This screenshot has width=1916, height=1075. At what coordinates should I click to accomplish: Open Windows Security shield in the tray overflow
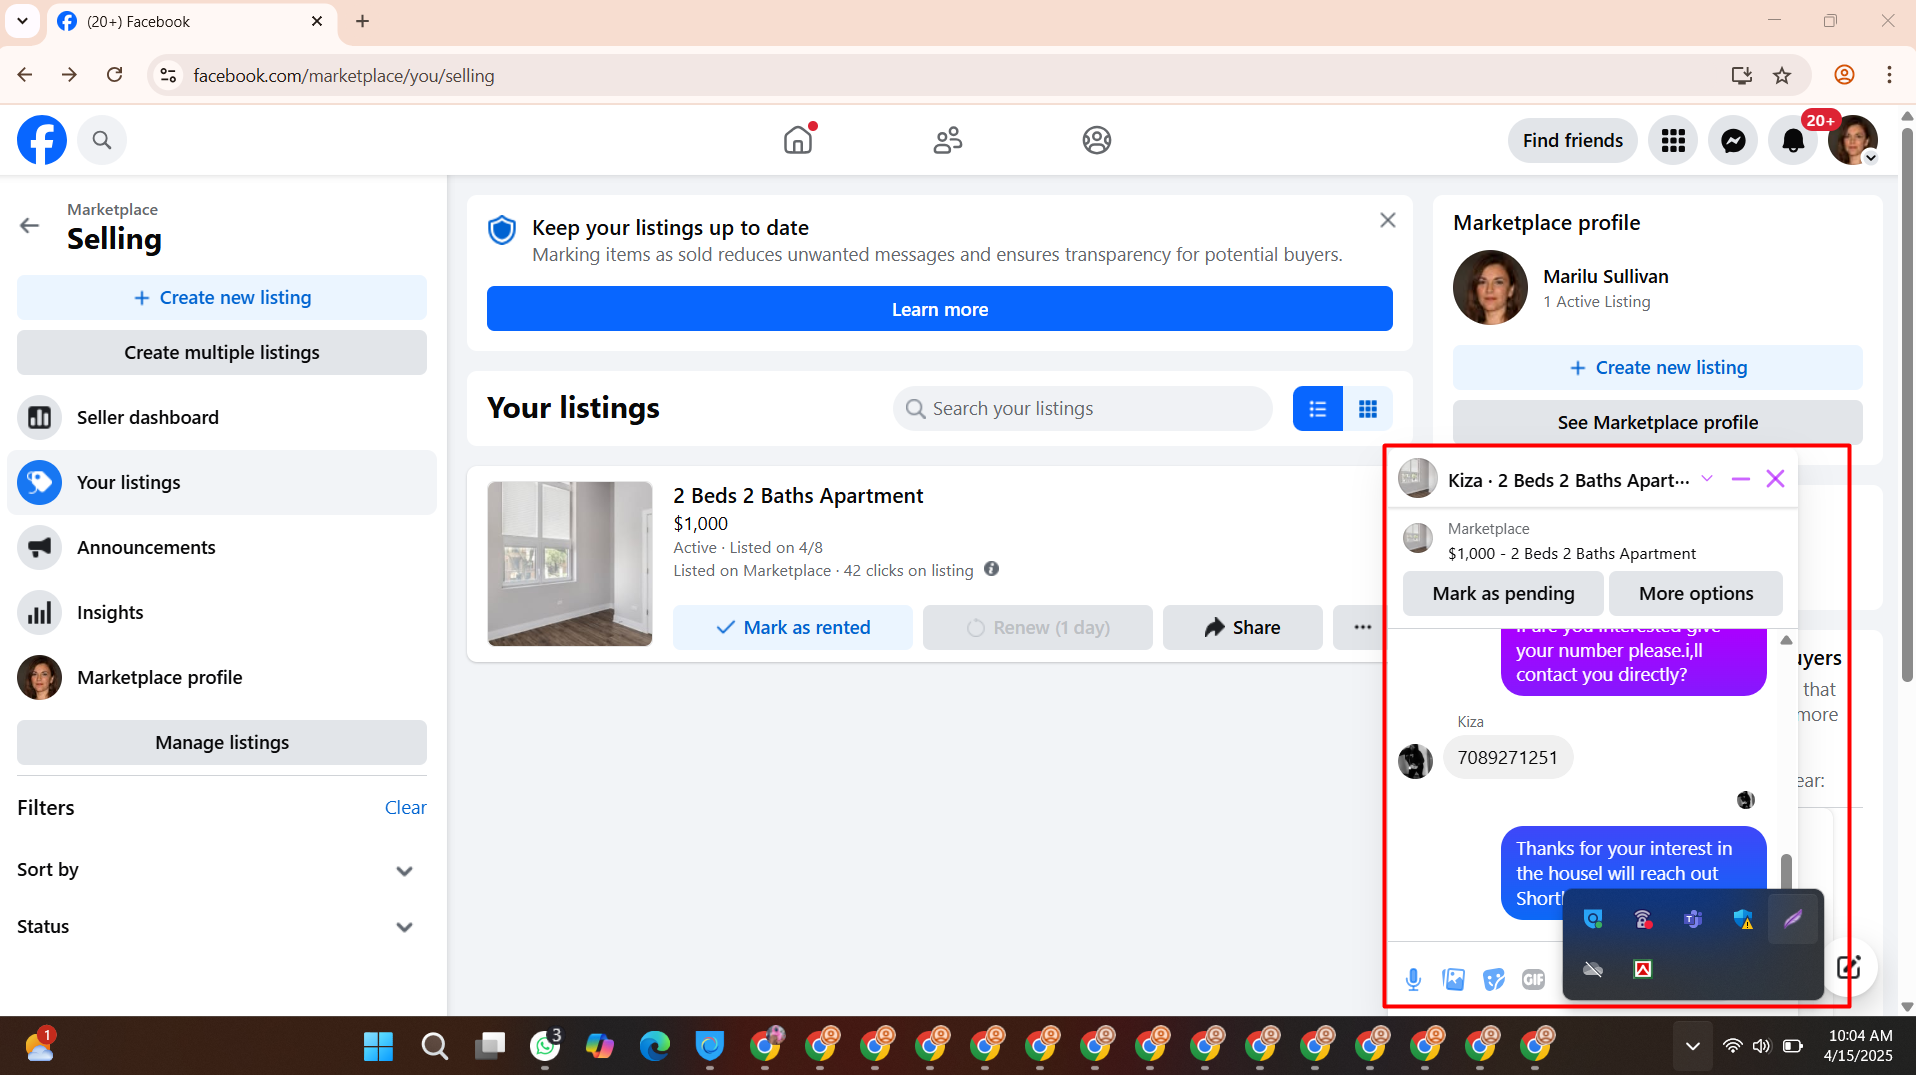(1743, 919)
